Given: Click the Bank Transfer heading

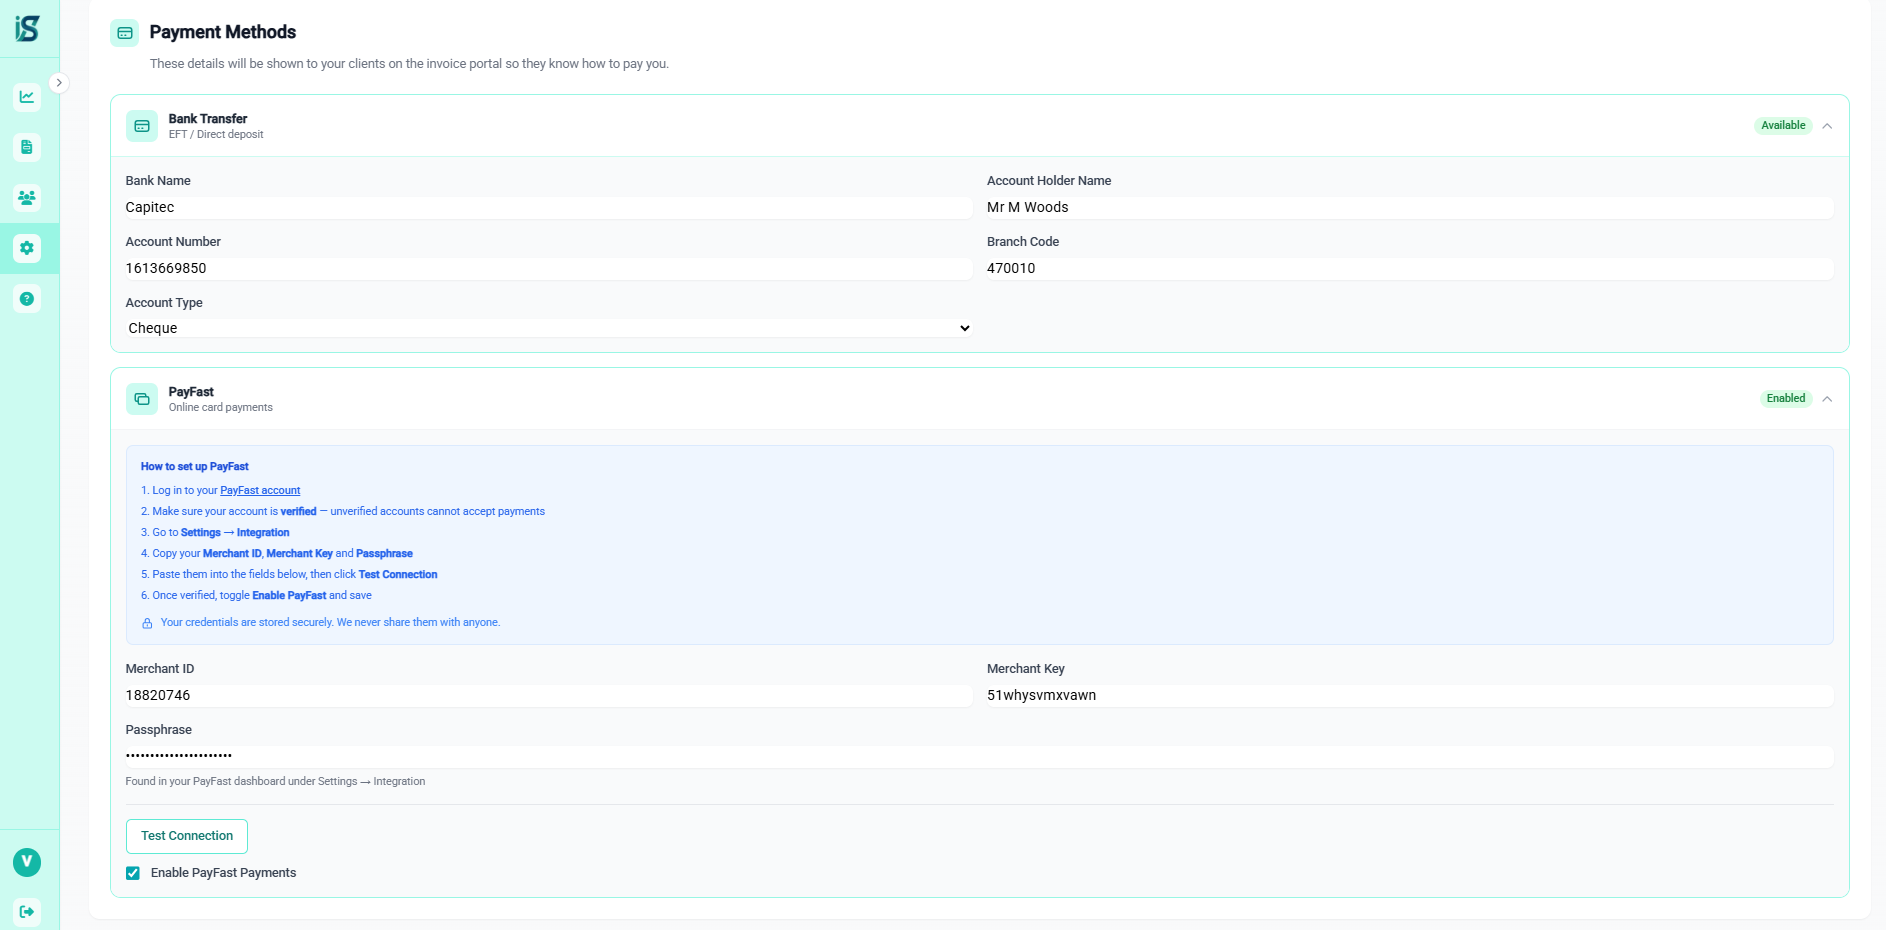Looking at the screenshot, I should [x=208, y=118].
